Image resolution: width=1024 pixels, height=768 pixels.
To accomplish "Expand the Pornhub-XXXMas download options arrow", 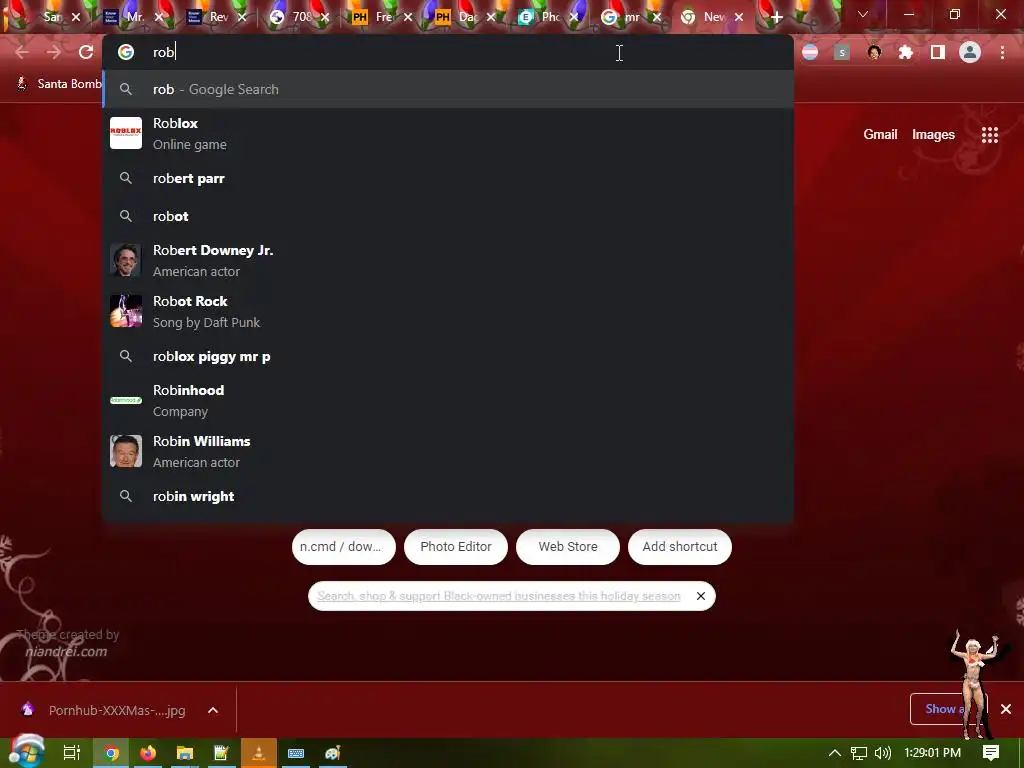I will coord(213,710).
